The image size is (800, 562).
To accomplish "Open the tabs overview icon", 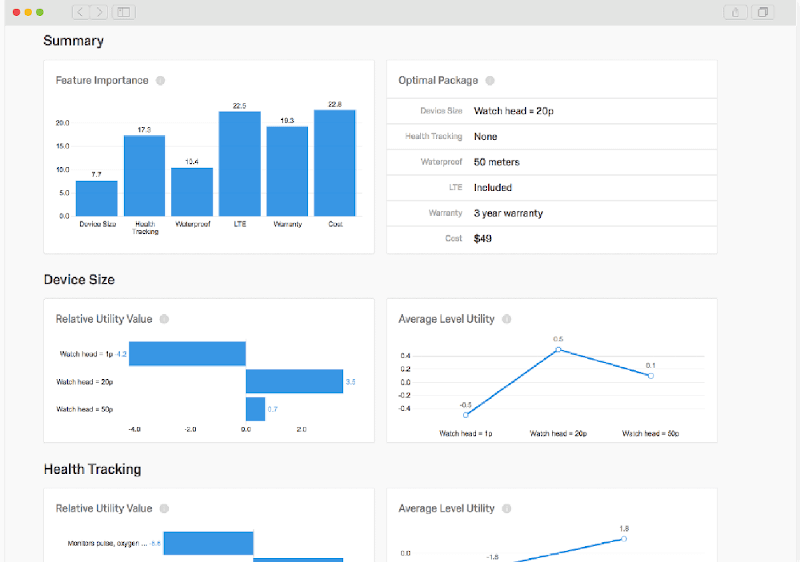I will [763, 12].
